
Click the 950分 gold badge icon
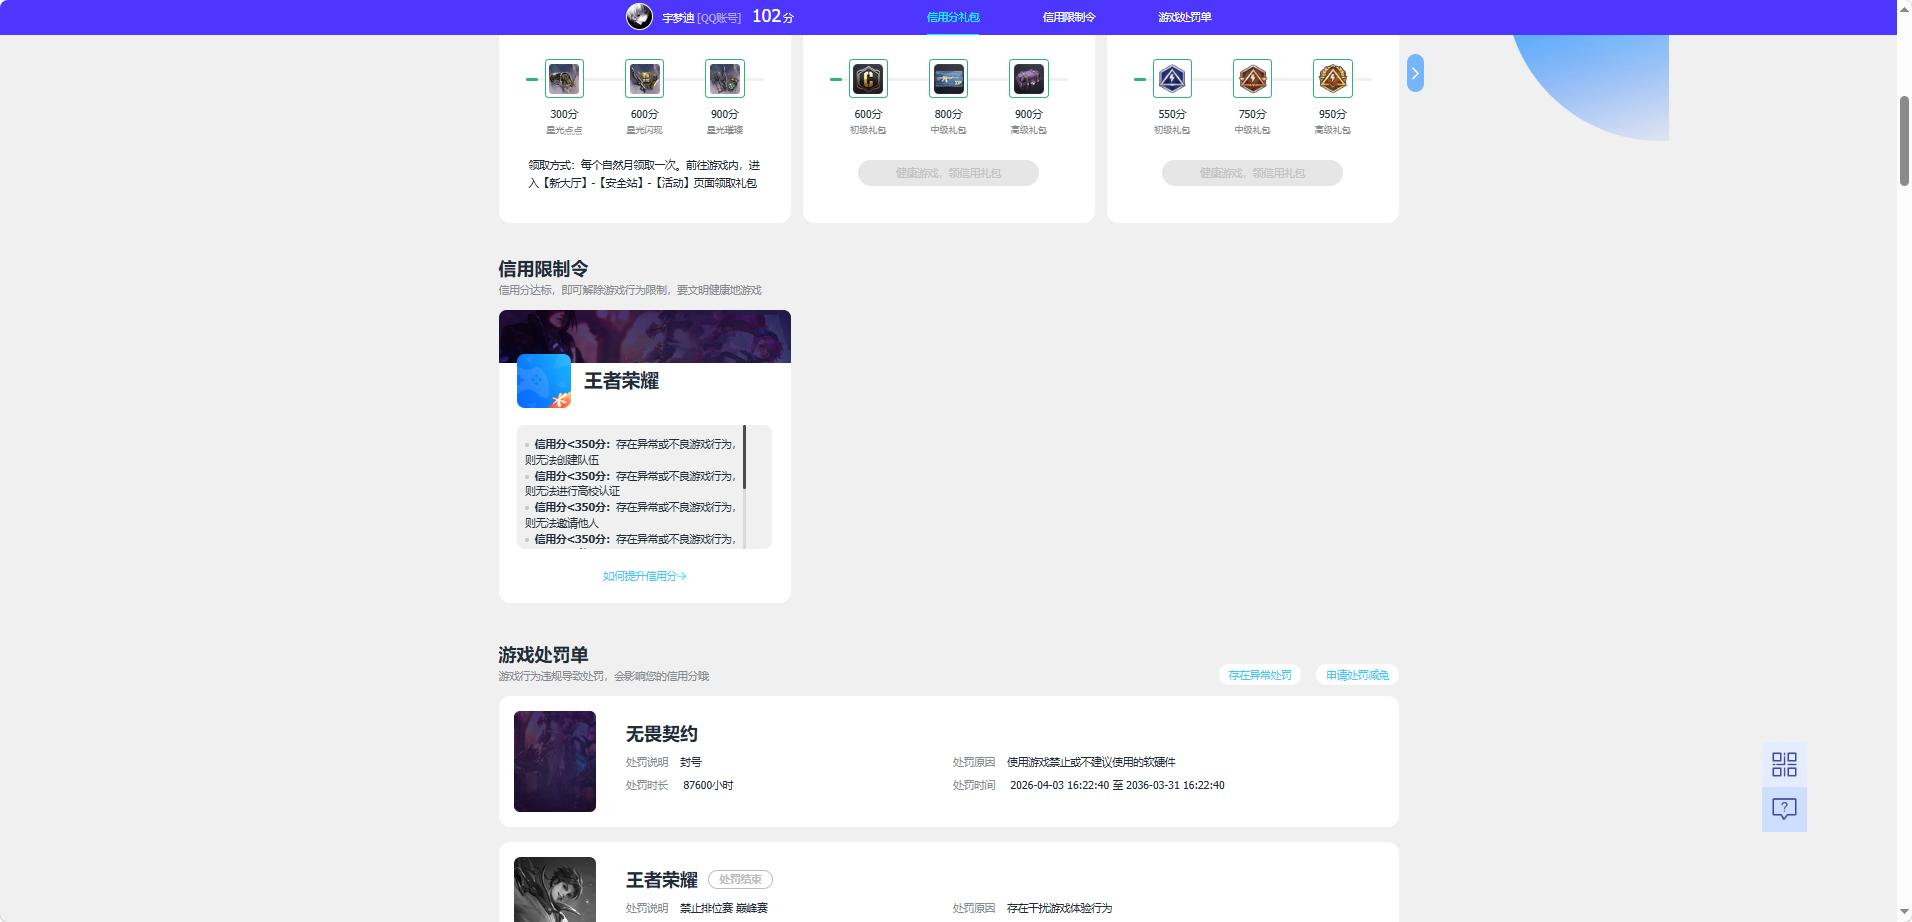pos(1332,79)
